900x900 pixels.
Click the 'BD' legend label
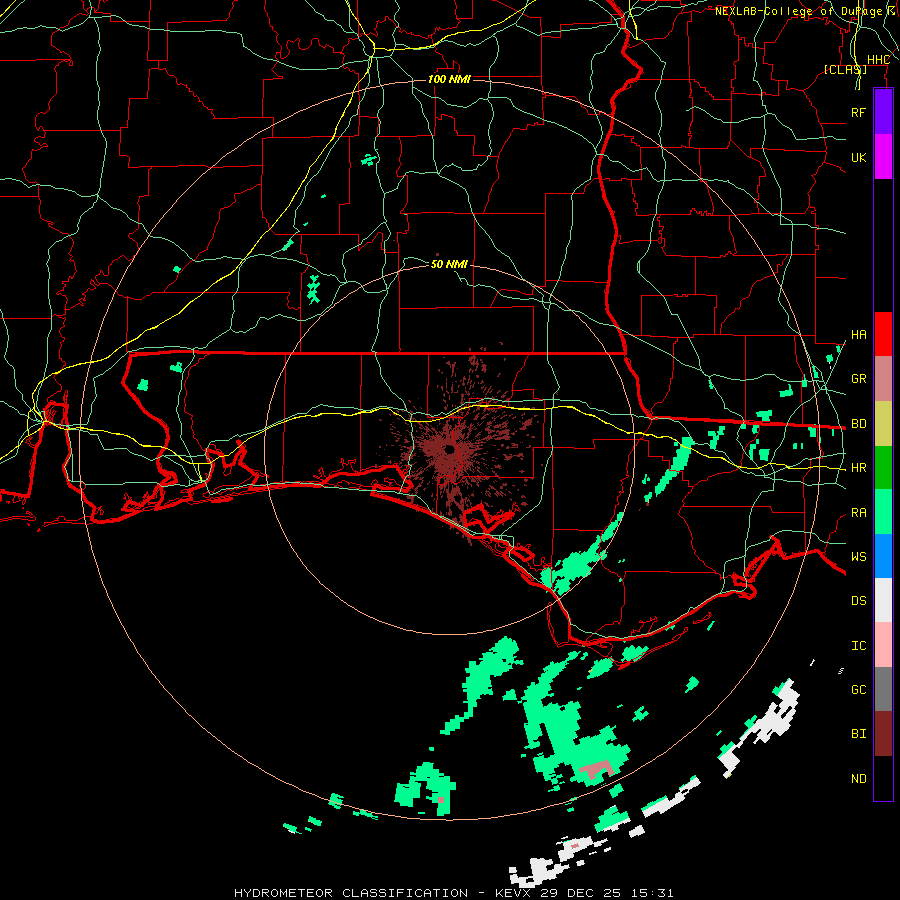coord(858,424)
